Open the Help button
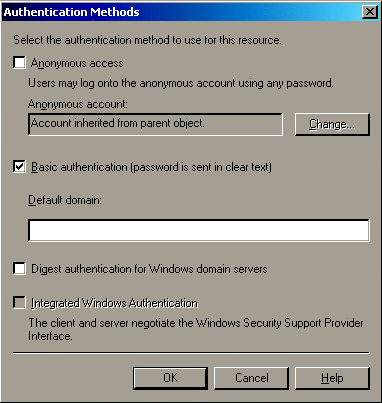The width and height of the screenshot is (382, 403). [x=332, y=378]
